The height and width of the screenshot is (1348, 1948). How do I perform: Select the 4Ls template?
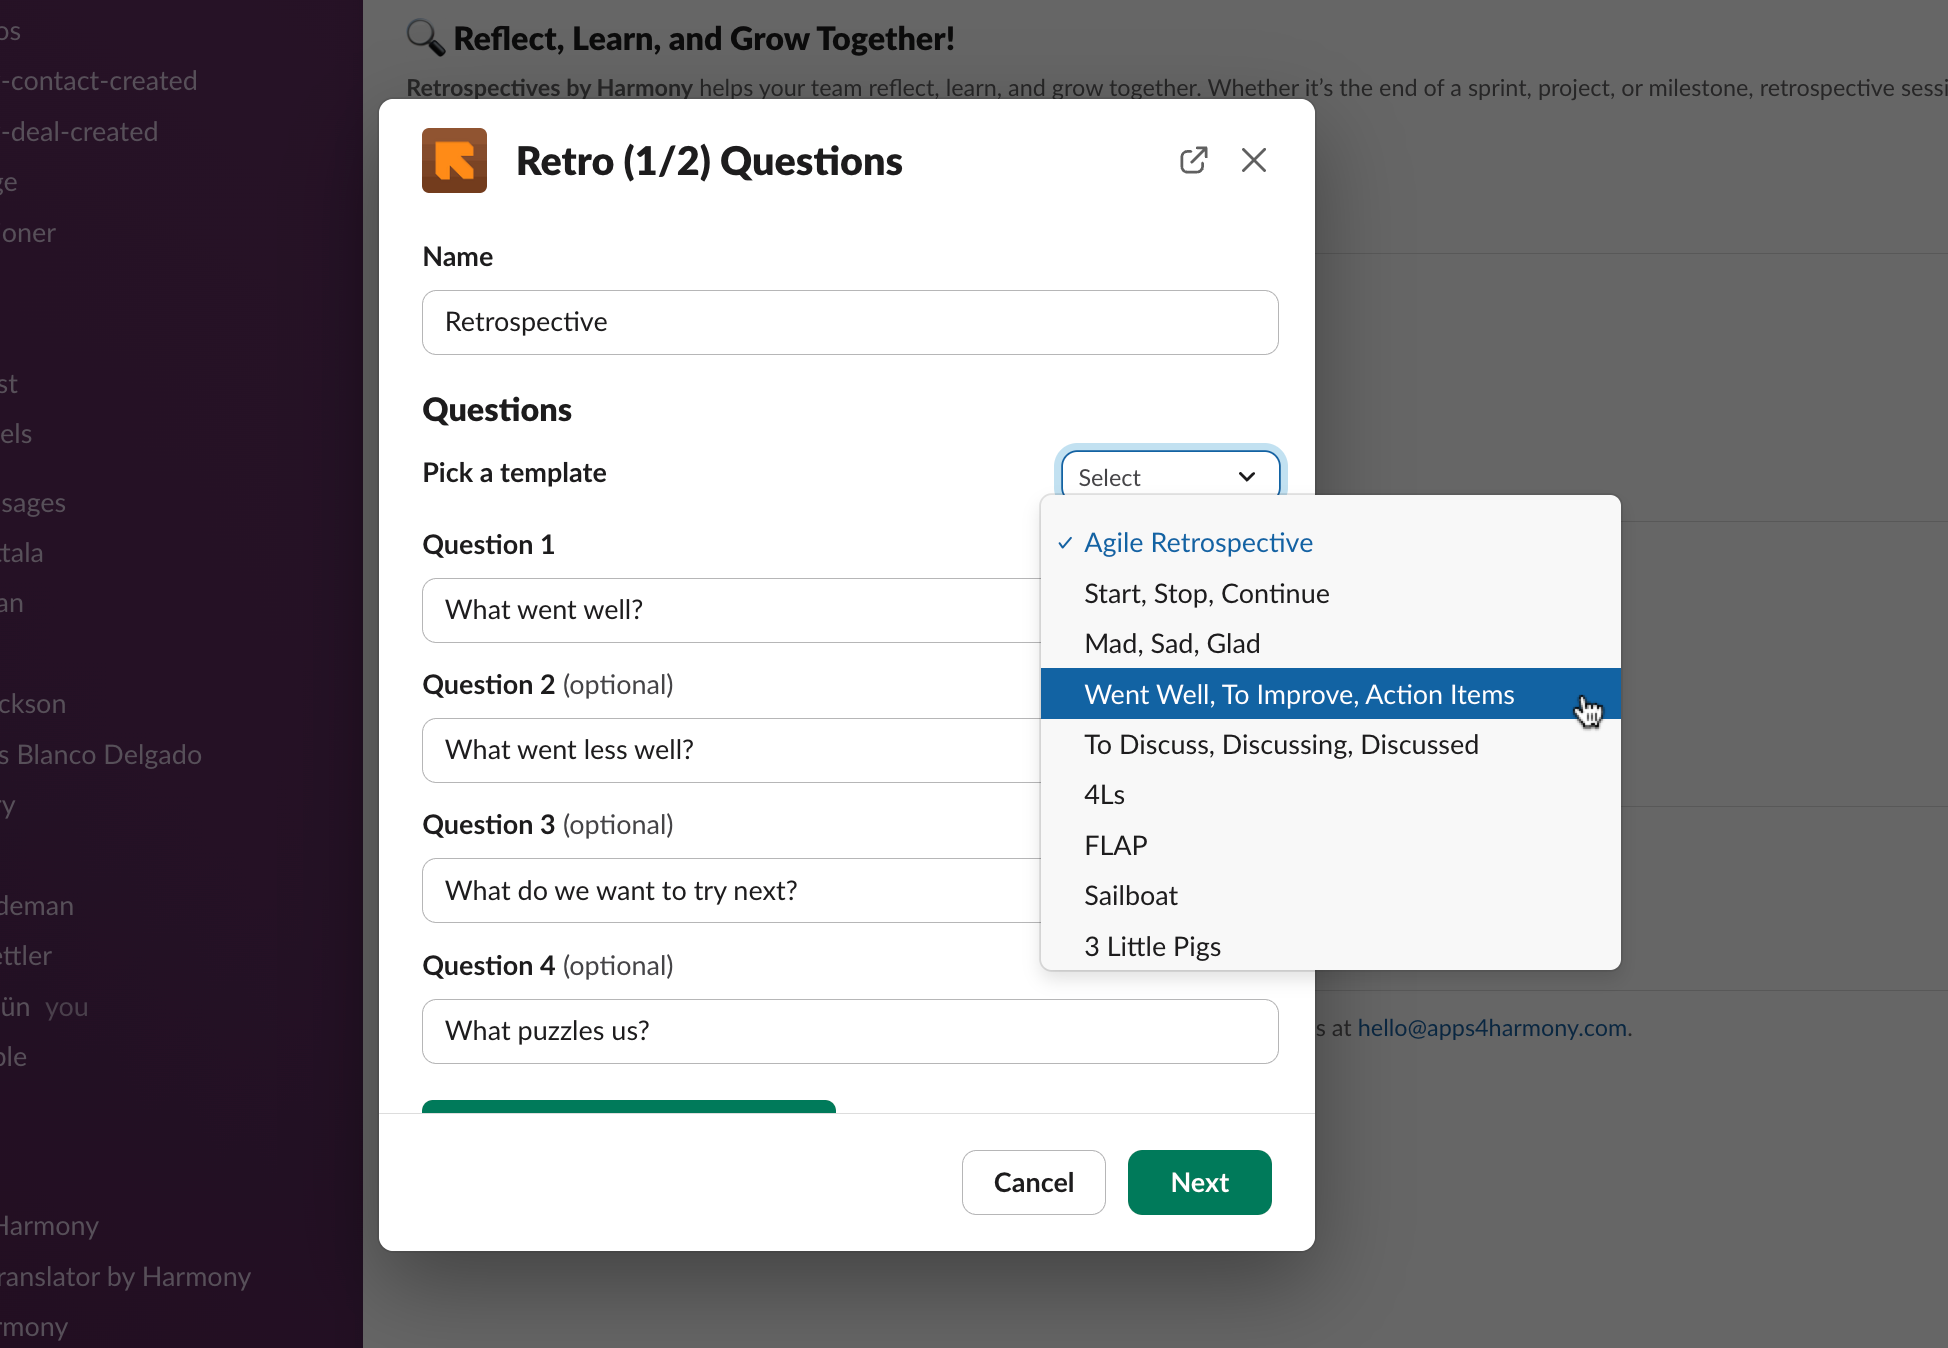point(1104,795)
